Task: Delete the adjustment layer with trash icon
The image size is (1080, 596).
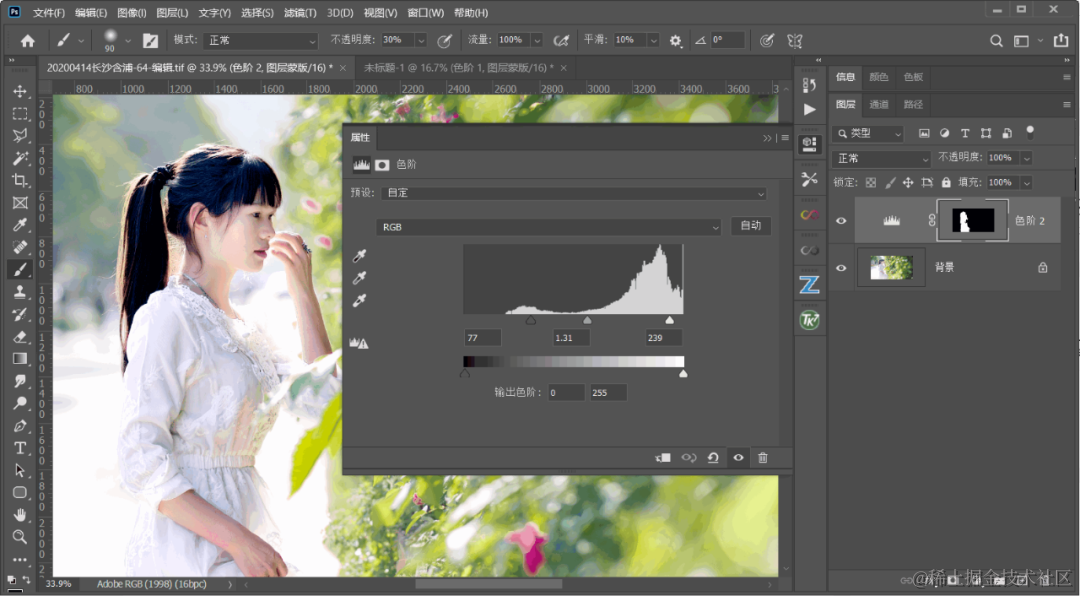Action: coord(762,458)
